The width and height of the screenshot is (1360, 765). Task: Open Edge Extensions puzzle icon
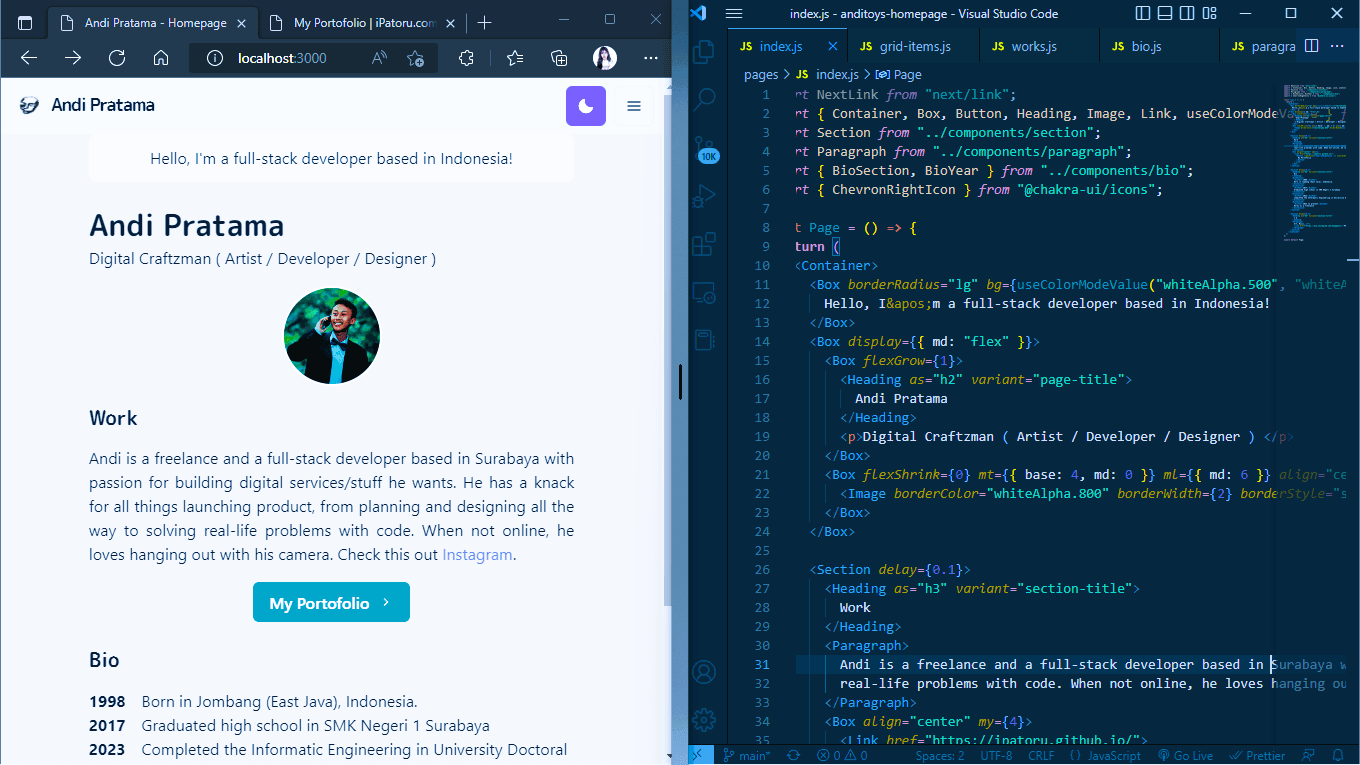pyautogui.click(x=466, y=58)
